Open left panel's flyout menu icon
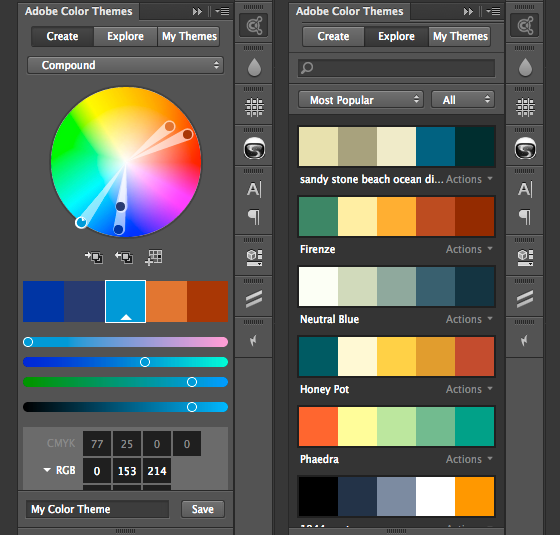The height and width of the screenshot is (535, 560). click(x=222, y=11)
